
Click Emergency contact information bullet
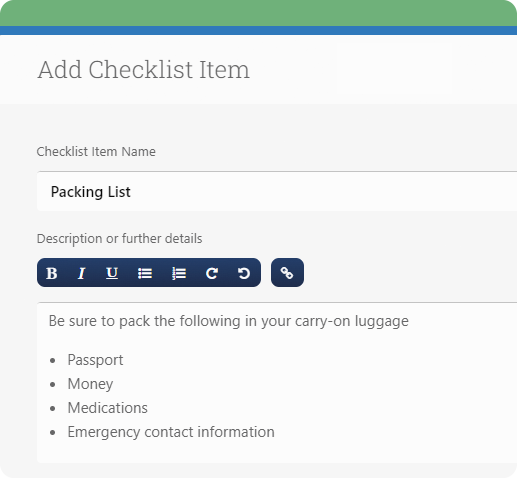coord(171,432)
